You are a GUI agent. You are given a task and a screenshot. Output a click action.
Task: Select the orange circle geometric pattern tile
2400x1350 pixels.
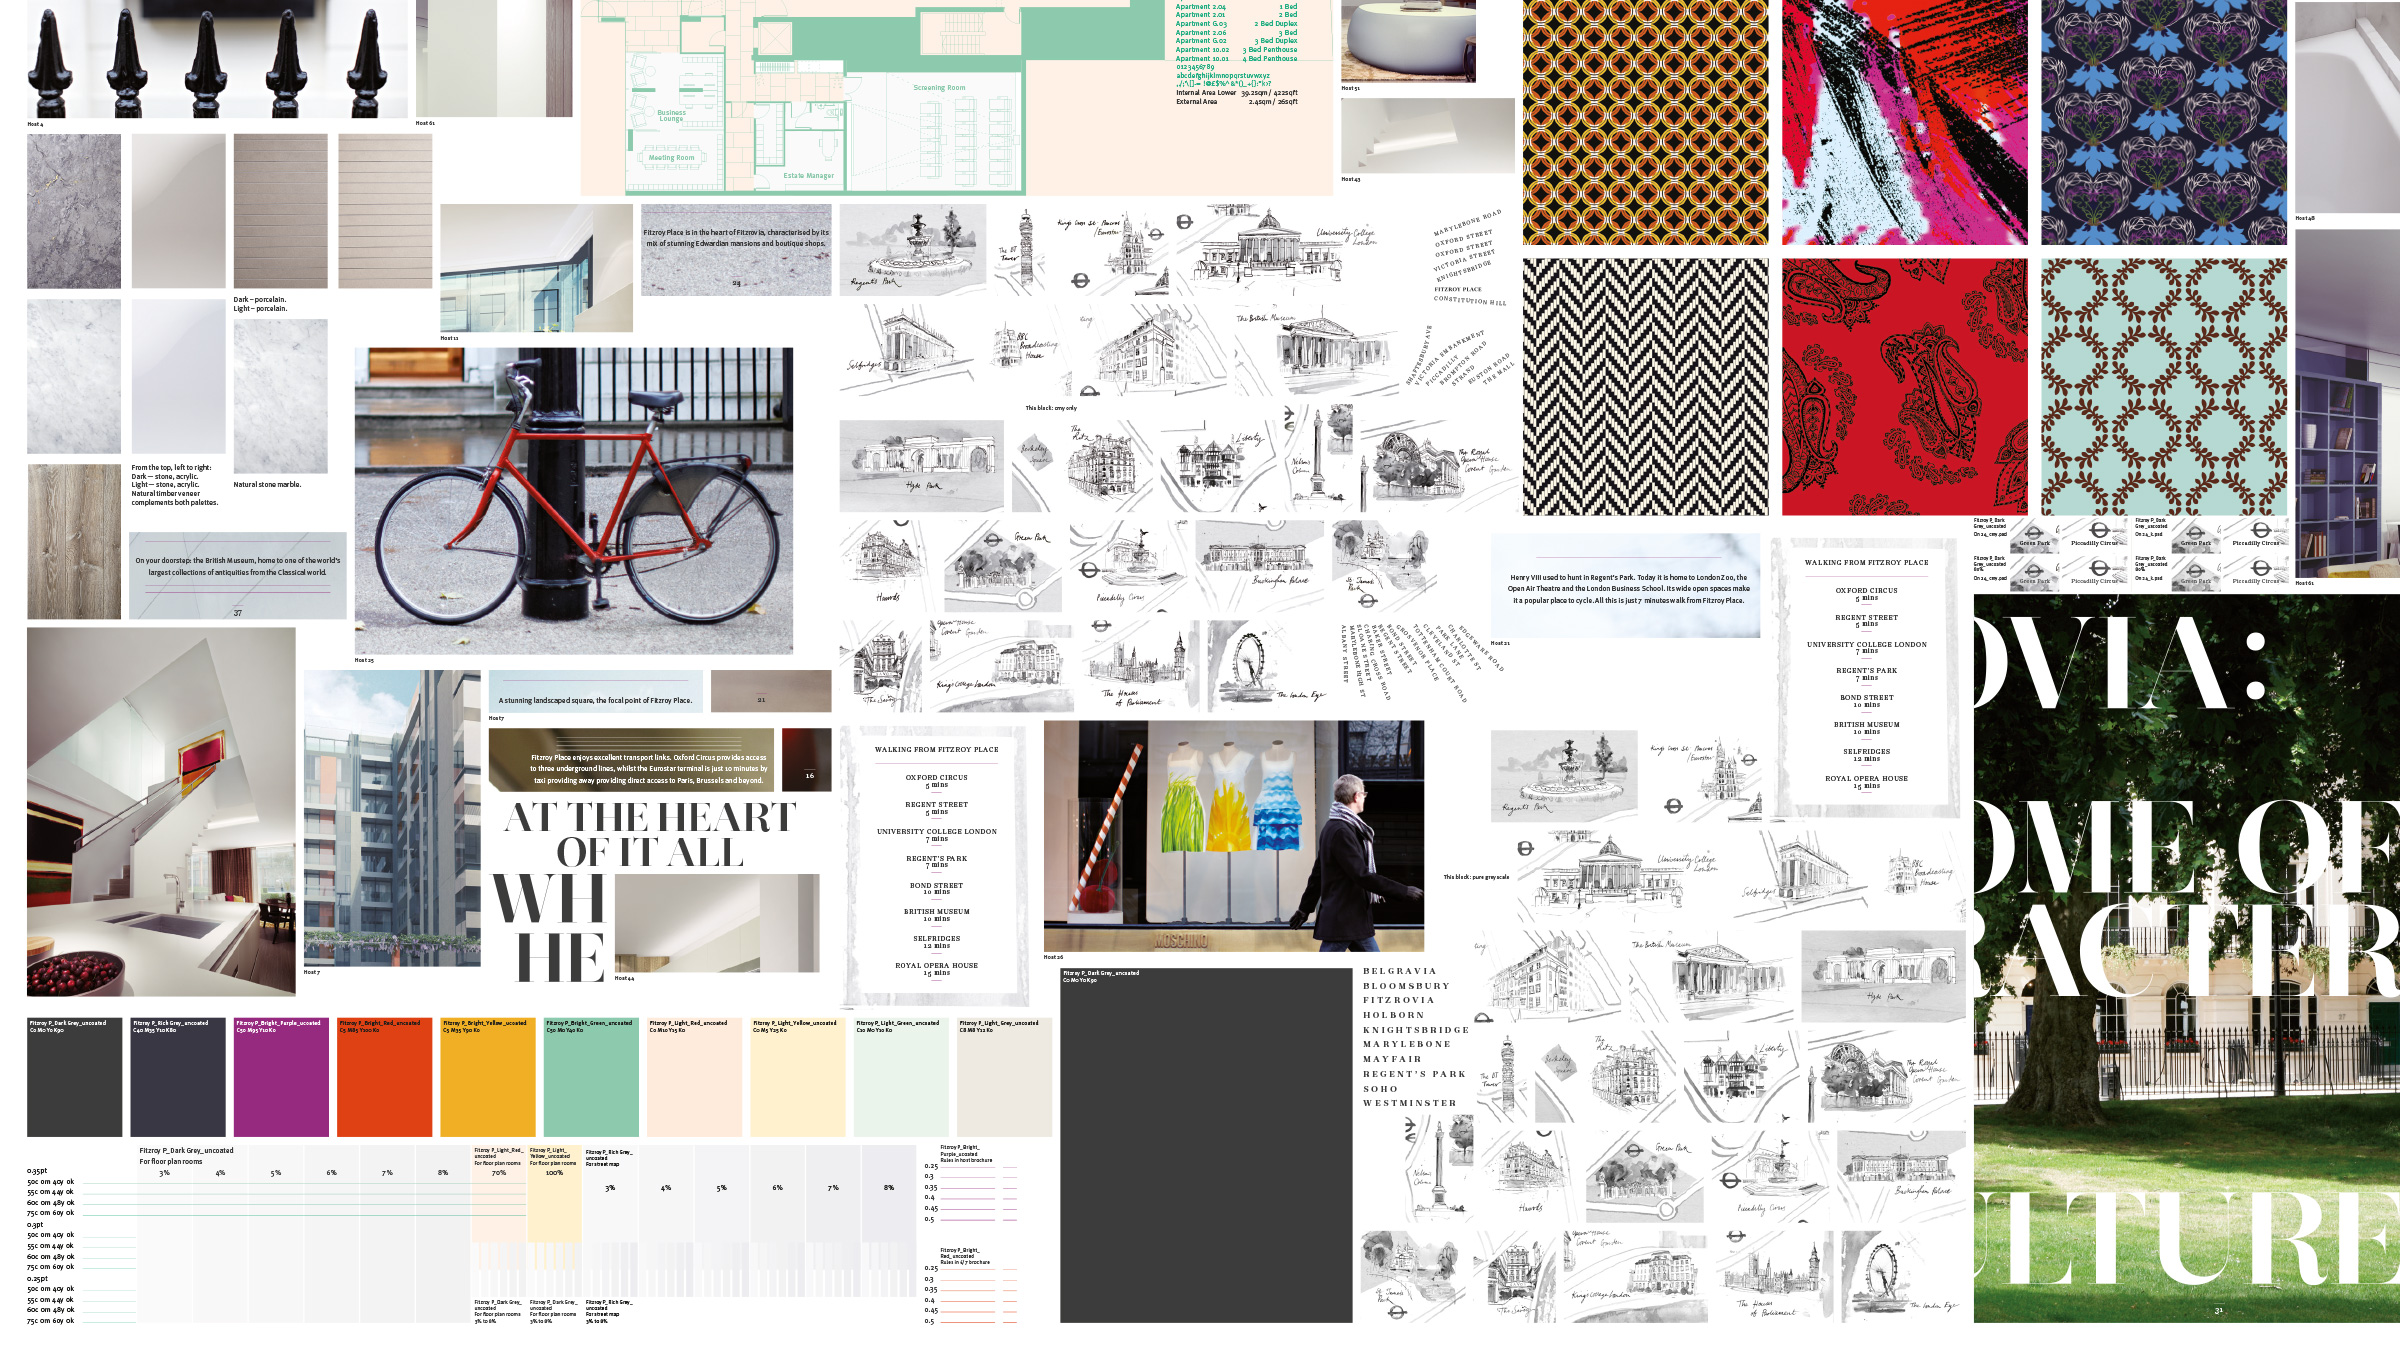point(1645,122)
